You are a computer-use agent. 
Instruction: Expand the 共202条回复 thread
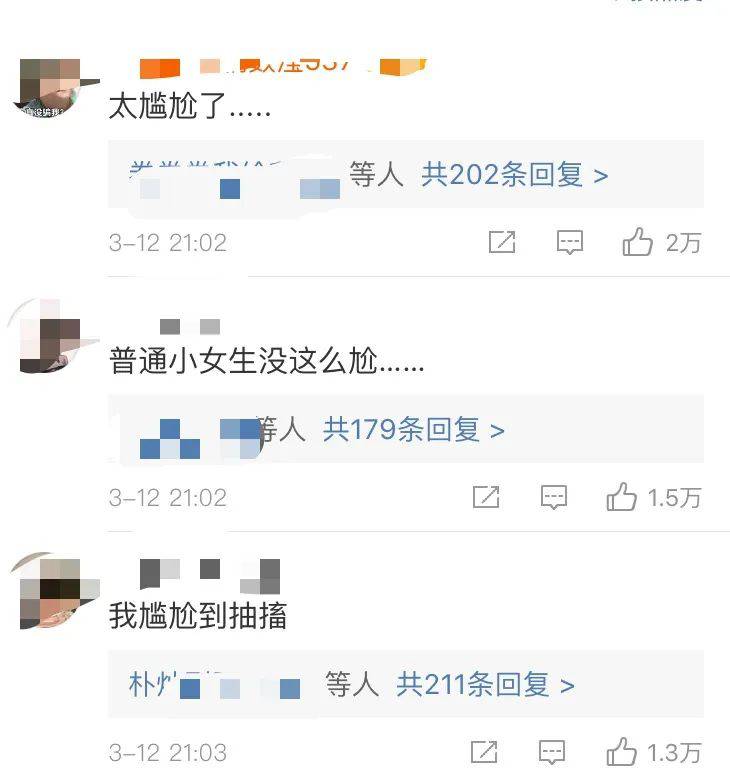pos(515,175)
